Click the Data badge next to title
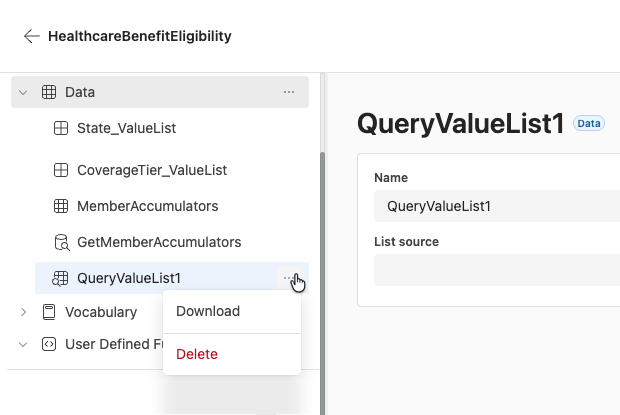This screenshot has width=620, height=415. coord(589,124)
